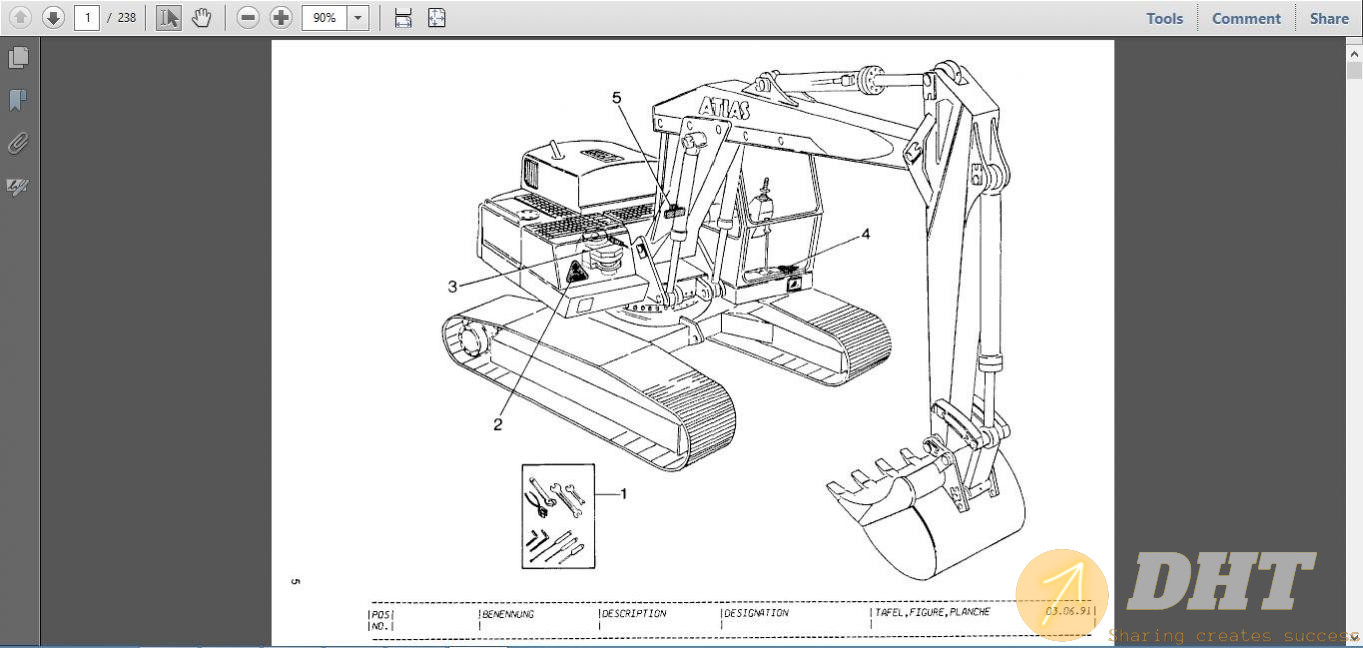
Task: Zoom out with the minus button
Action: 248,17
